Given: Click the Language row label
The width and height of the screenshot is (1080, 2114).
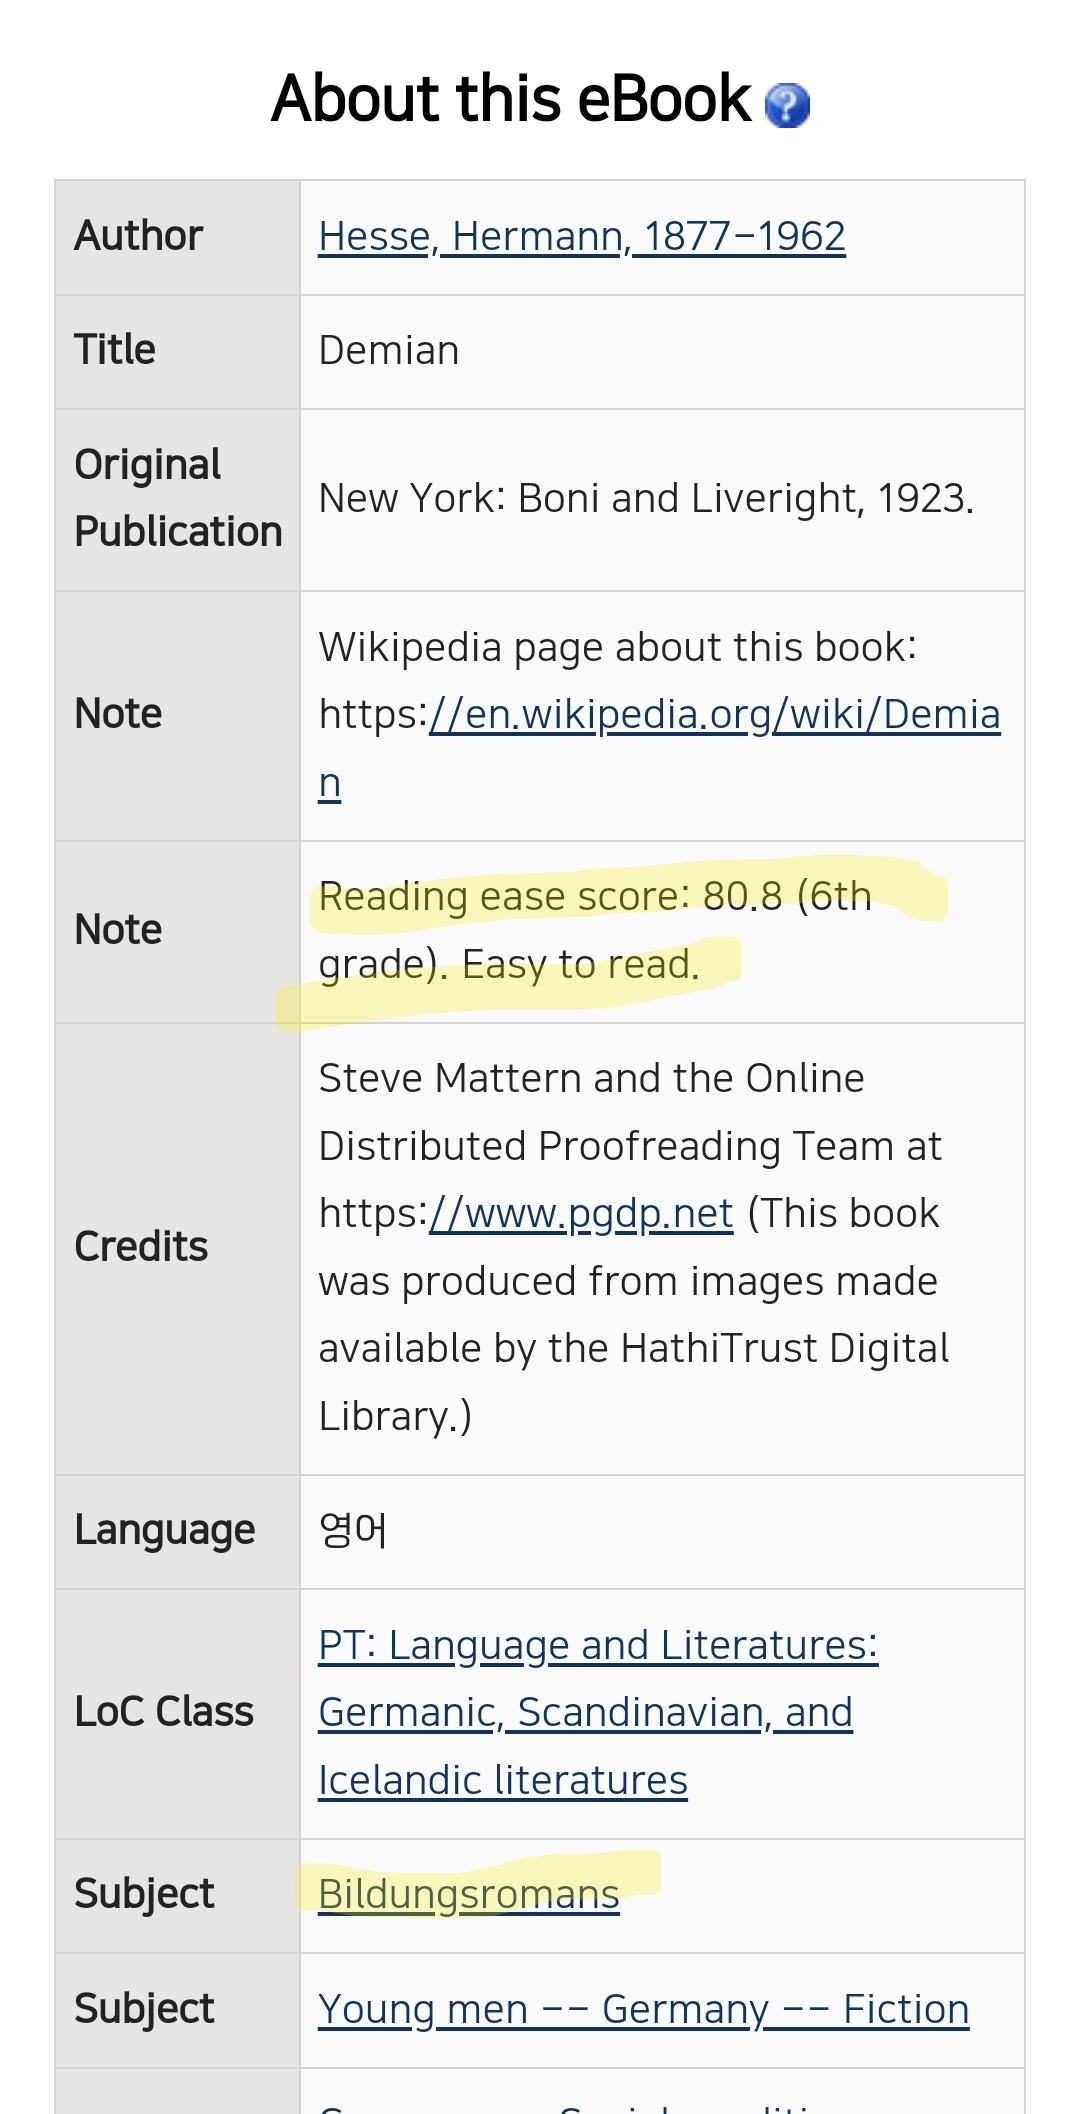Looking at the screenshot, I should (x=165, y=1530).
